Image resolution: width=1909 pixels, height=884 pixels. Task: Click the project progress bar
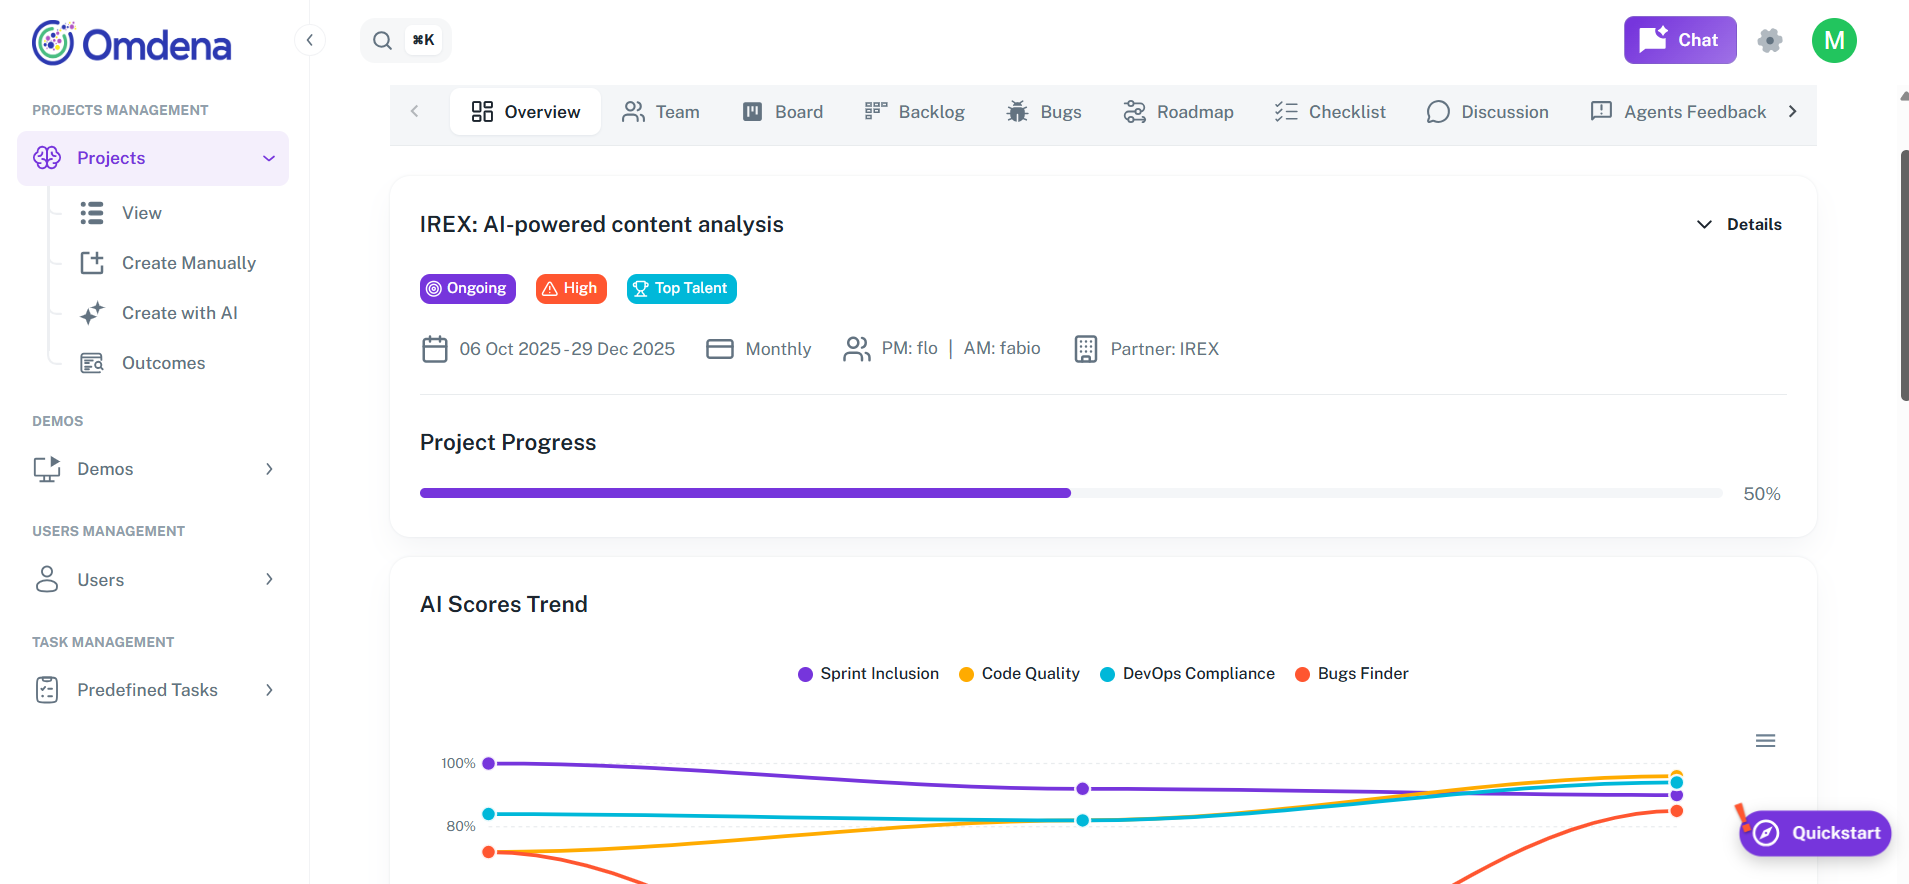tap(1071, 493)
